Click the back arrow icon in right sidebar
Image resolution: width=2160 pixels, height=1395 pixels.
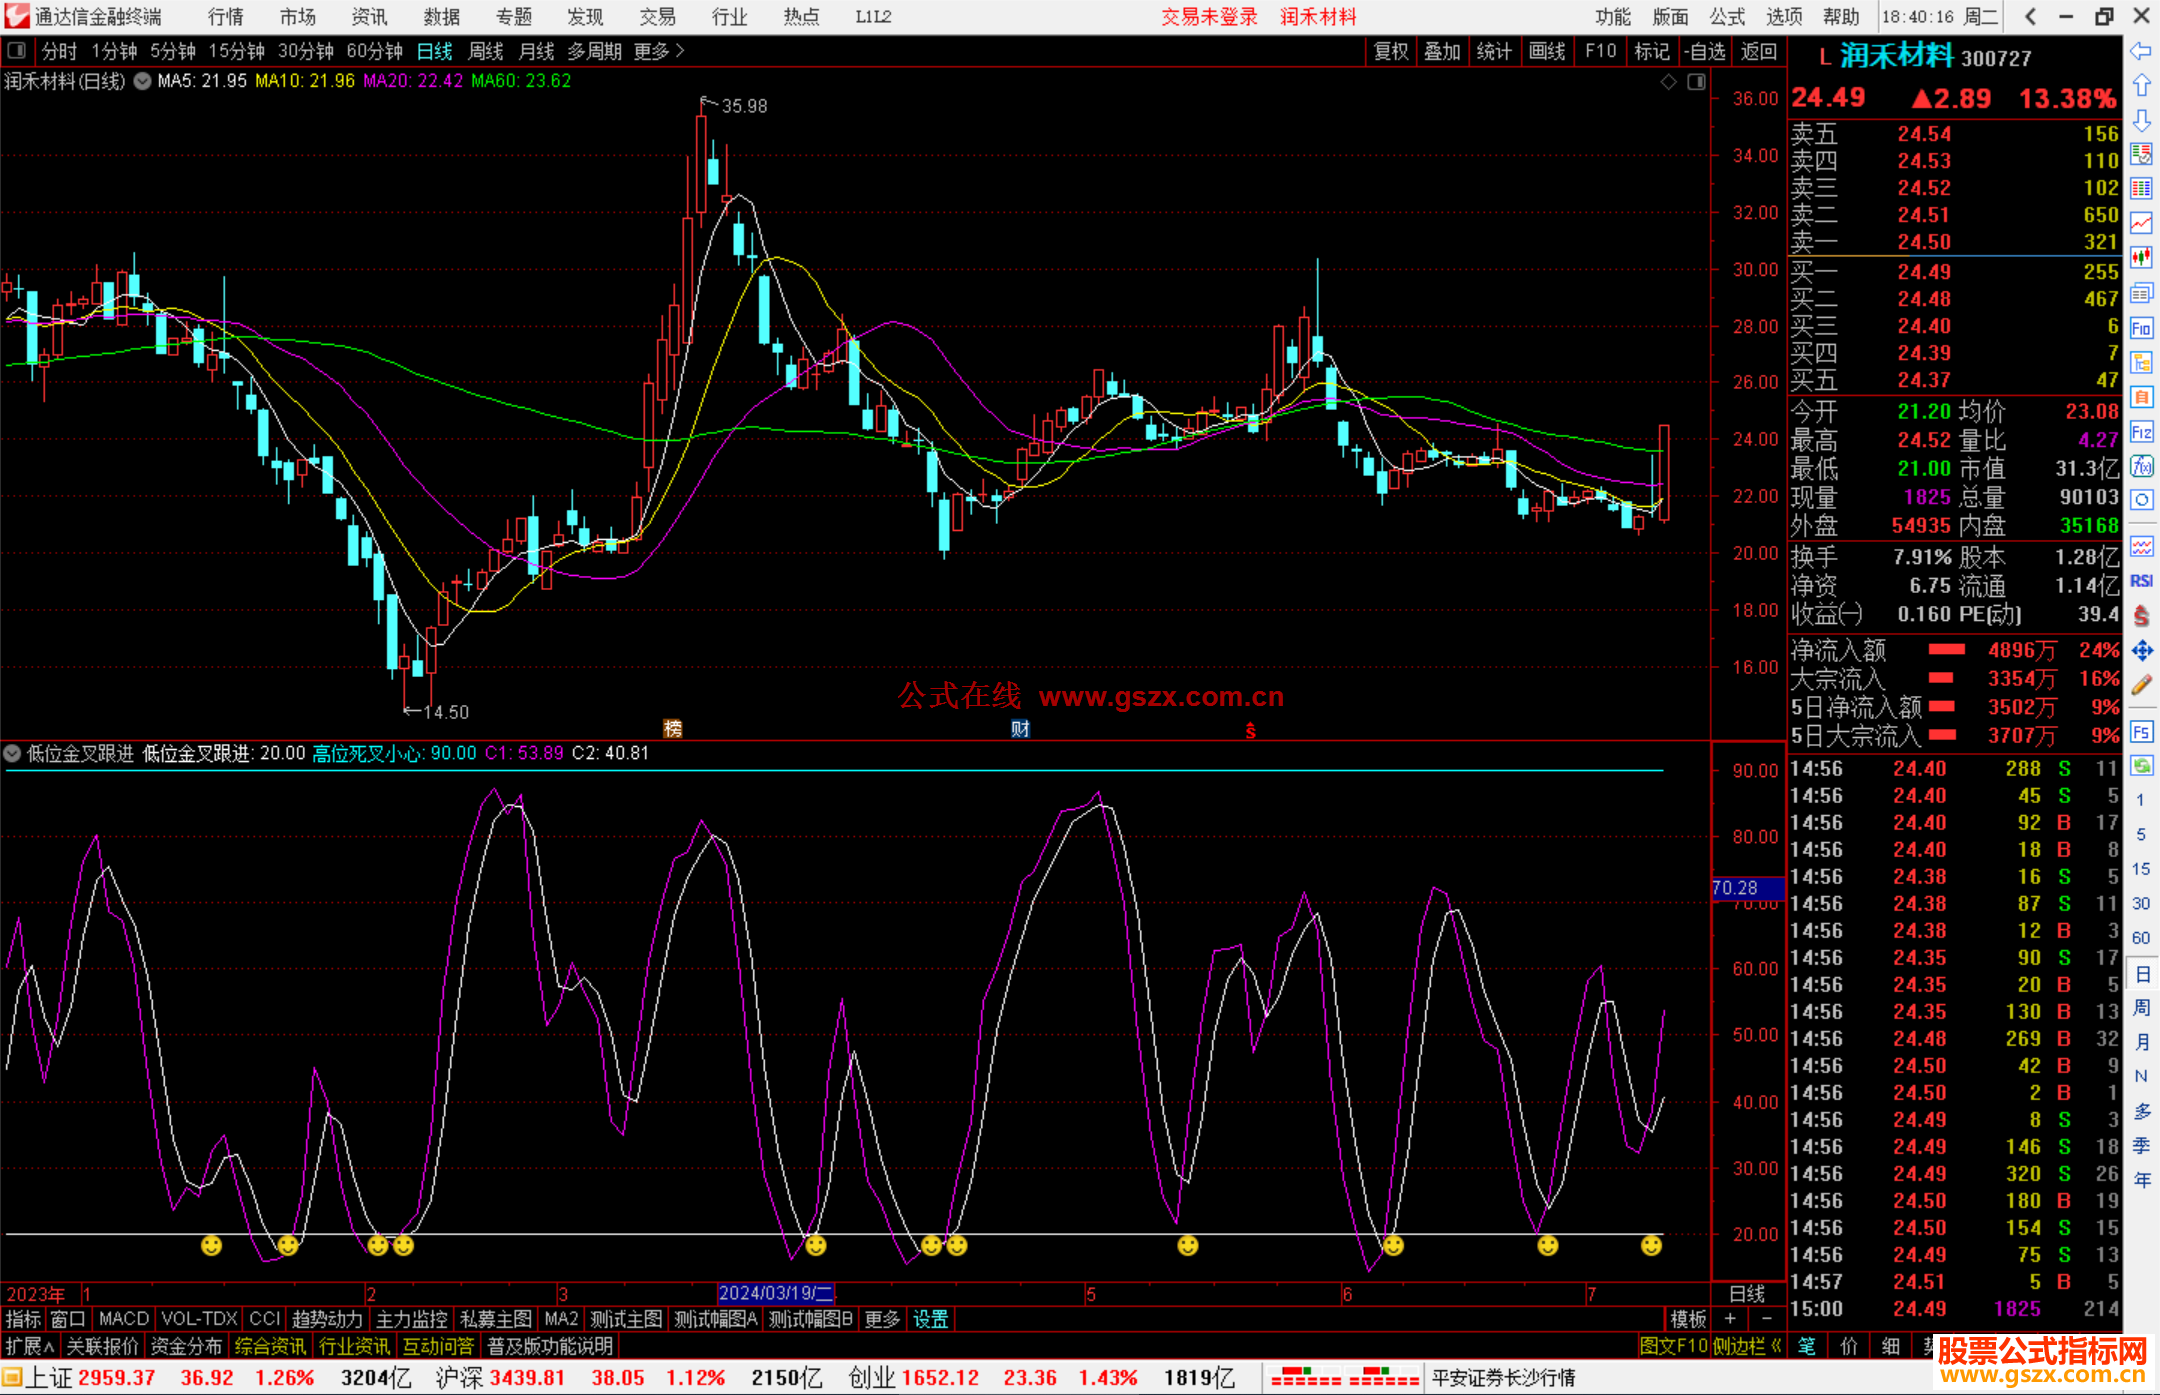tap(2141, 51)
